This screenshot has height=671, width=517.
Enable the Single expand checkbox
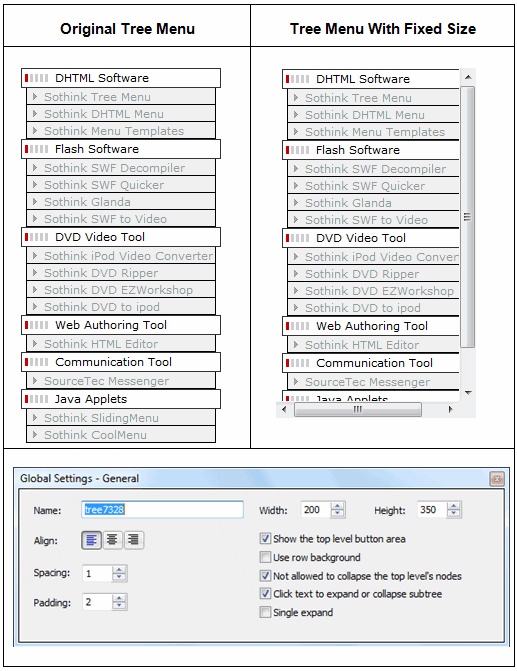265,612
